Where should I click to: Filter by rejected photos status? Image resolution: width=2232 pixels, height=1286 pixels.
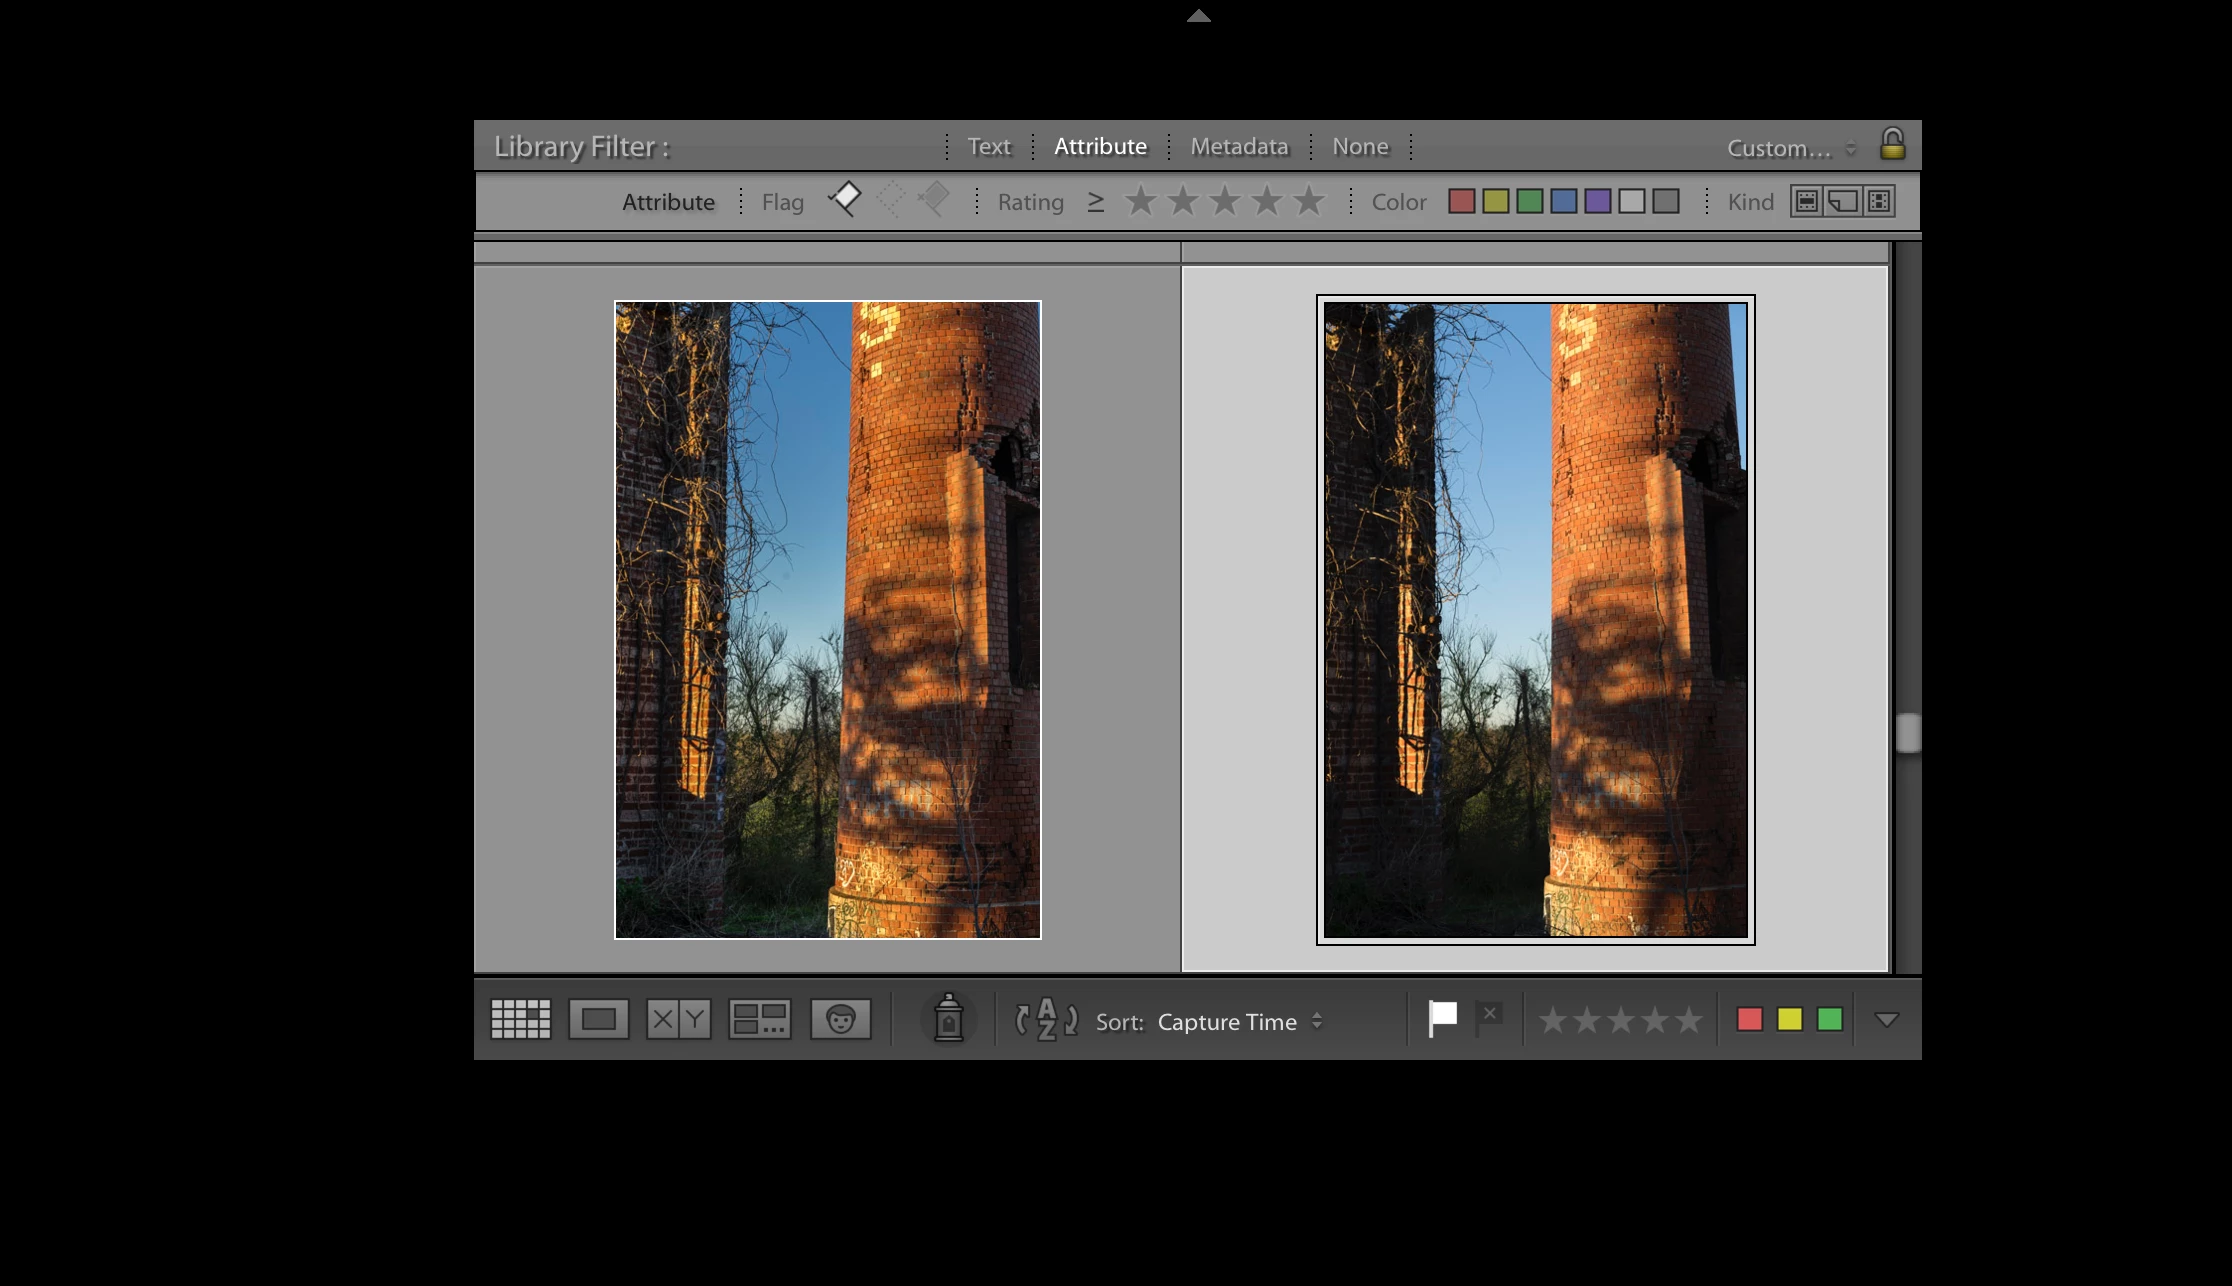pyautogui.click(x=934, y=198)
